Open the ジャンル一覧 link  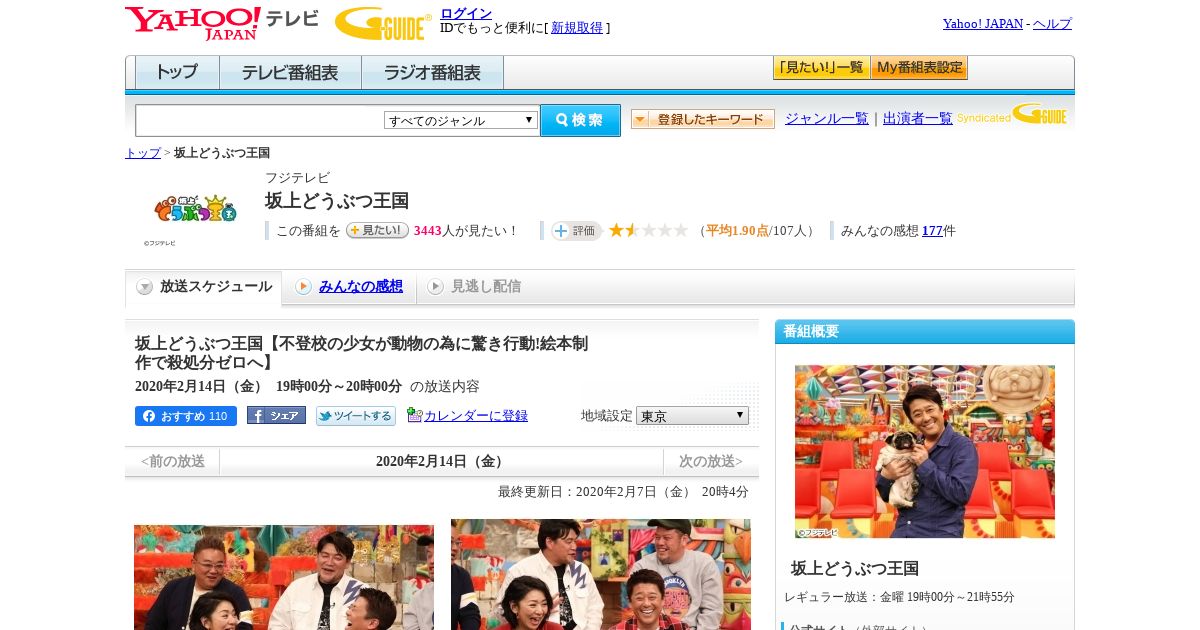826,118
